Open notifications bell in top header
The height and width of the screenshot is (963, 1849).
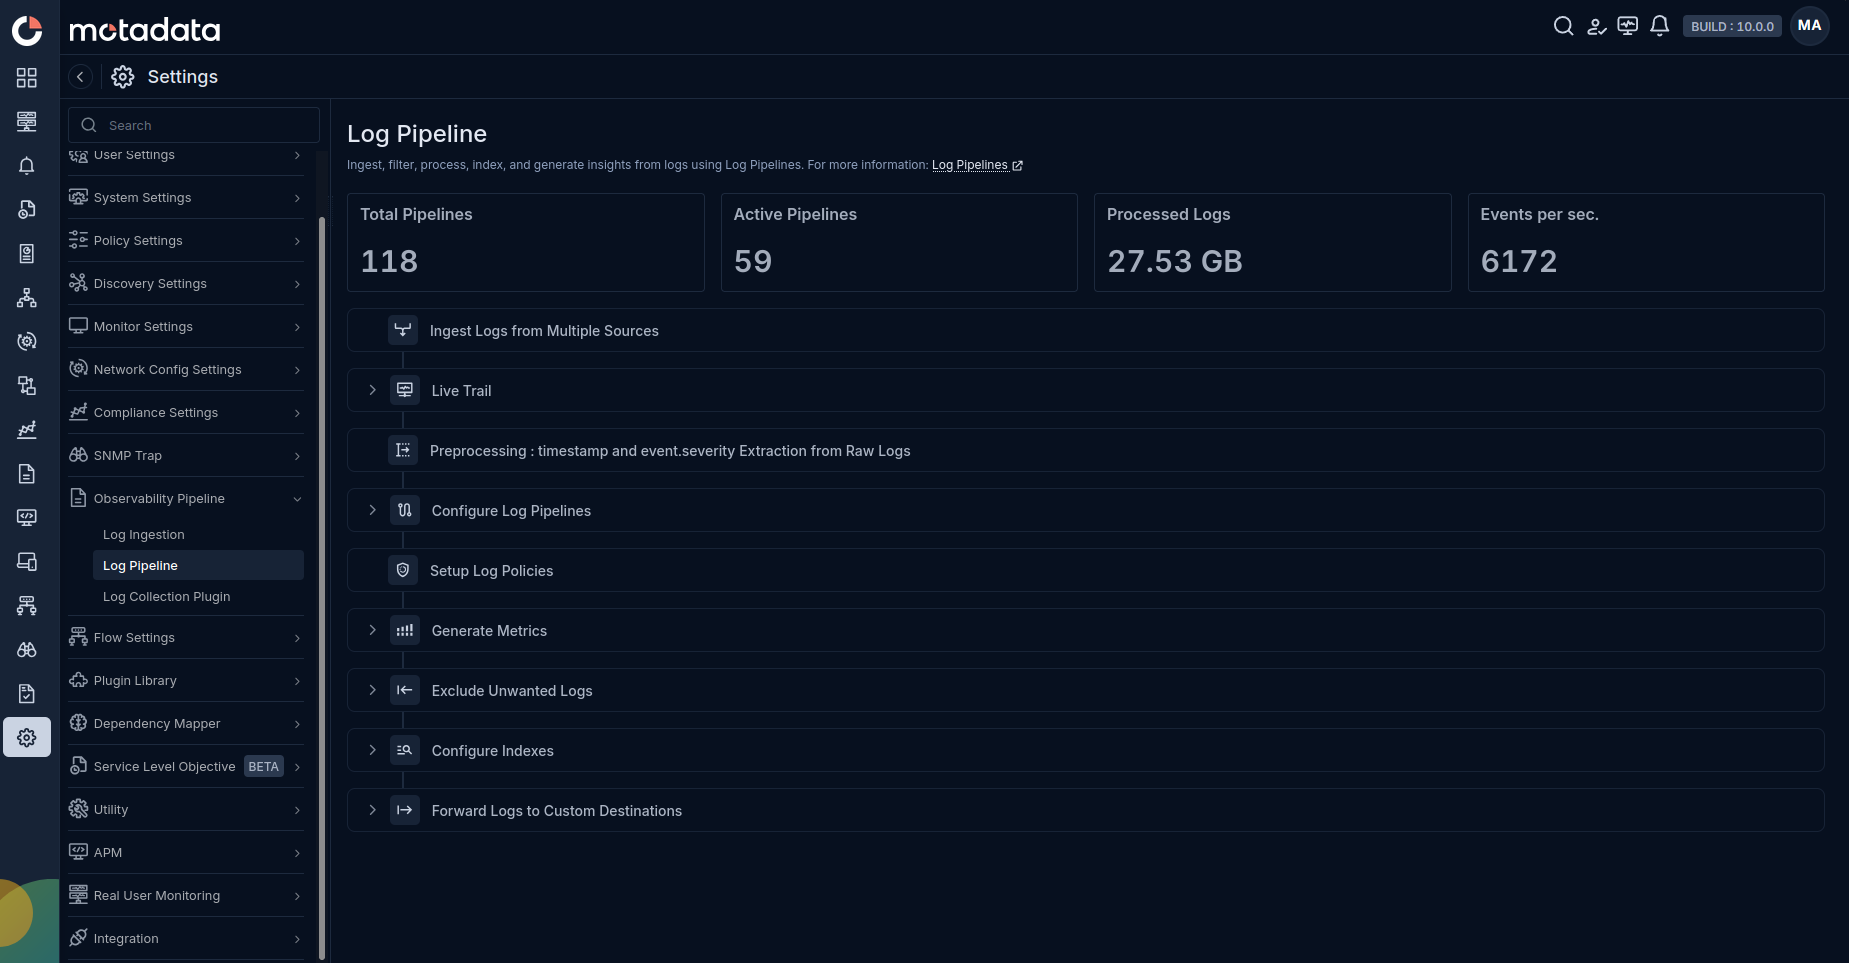click(x=1660, y=26)
